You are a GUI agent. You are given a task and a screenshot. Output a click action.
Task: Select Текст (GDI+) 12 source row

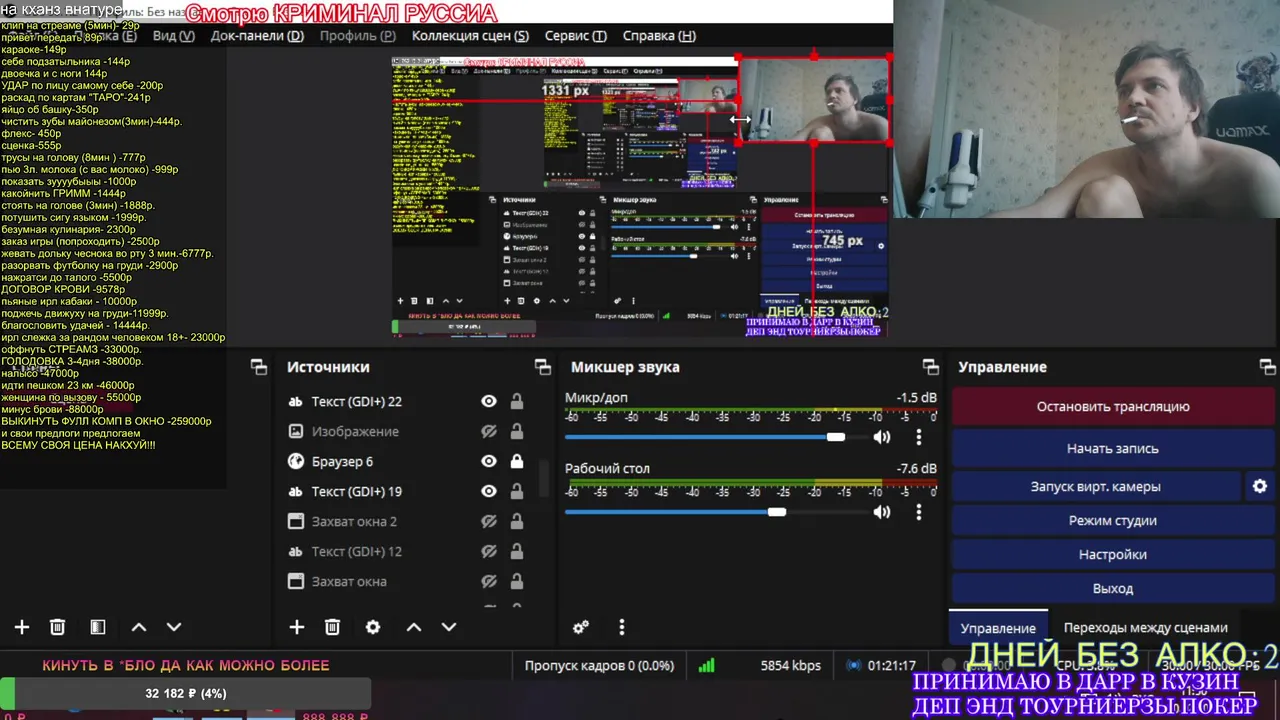(406, 551)
